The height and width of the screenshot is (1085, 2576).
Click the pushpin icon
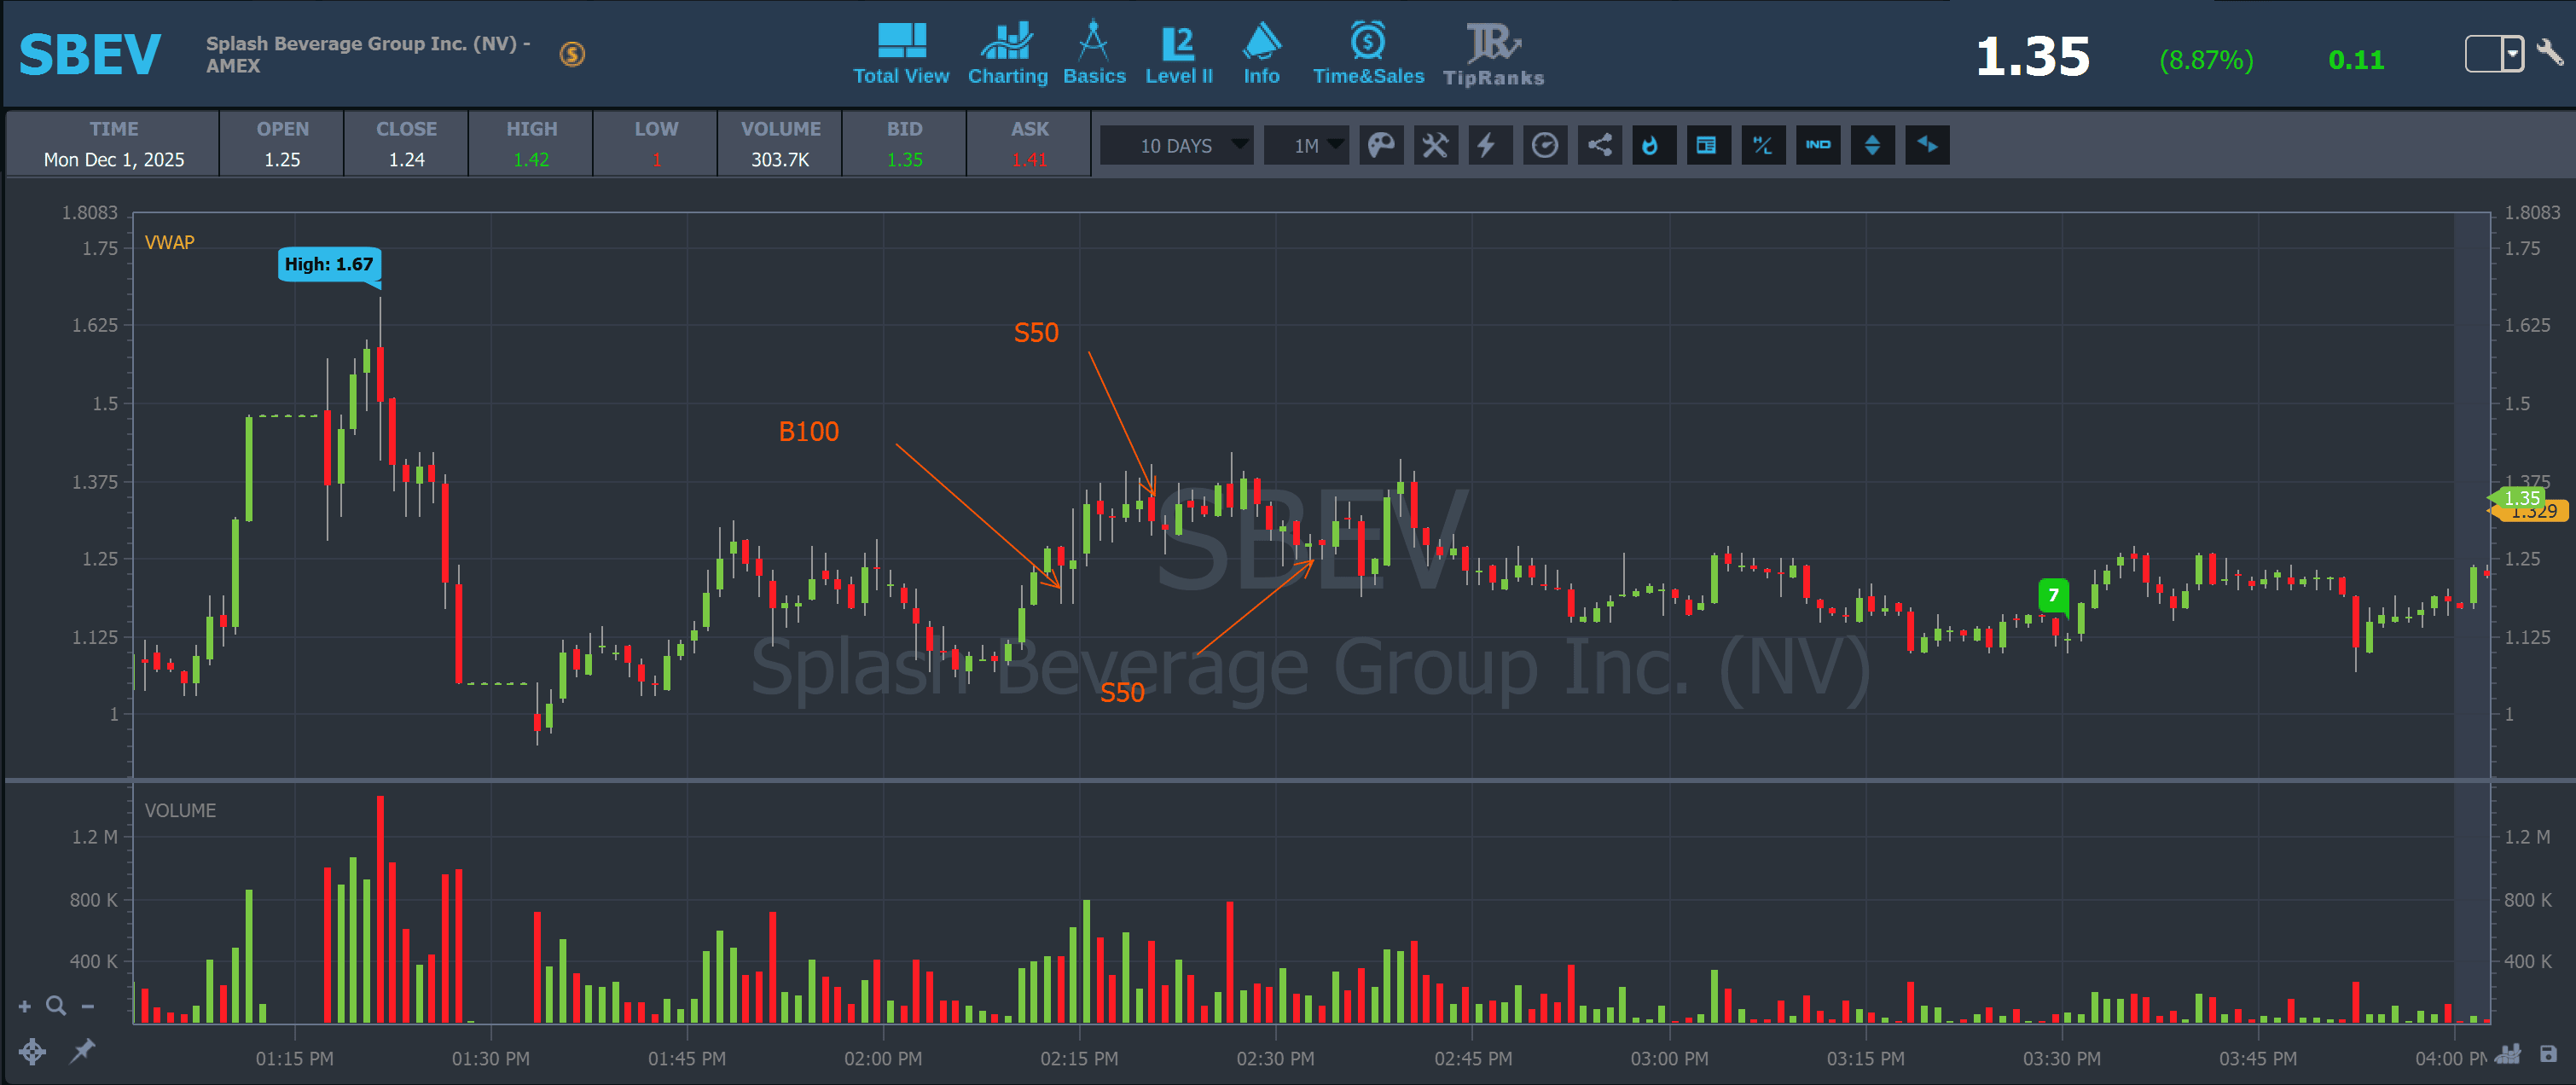tap(82, 1050)
